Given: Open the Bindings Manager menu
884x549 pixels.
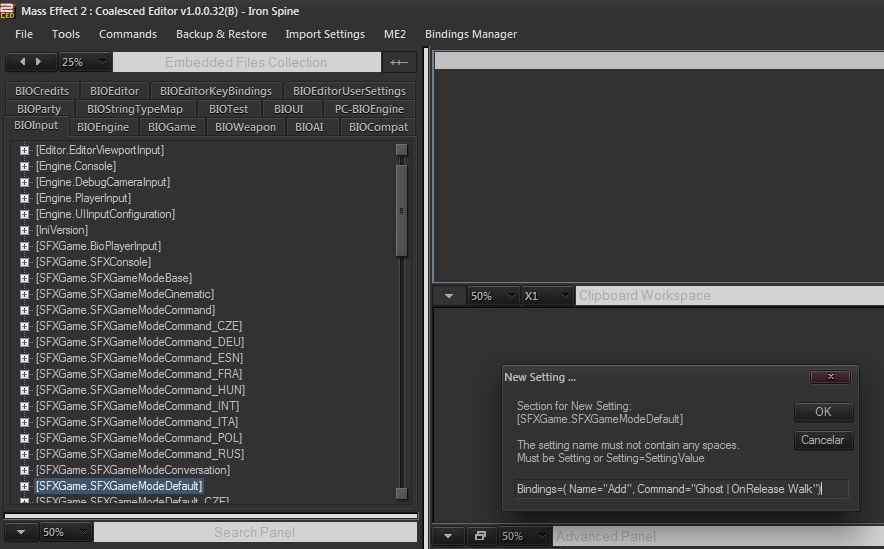Looking at the screenshot, I should pyautogui.click(x=471, y=34).
